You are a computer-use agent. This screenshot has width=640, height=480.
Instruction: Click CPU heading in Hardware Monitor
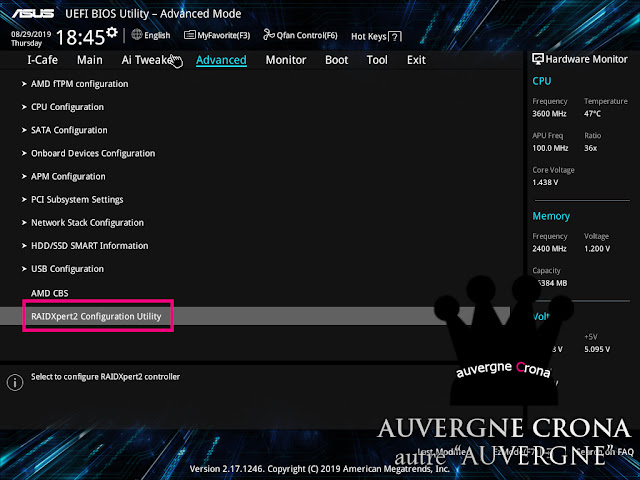[x=542, y=81]
